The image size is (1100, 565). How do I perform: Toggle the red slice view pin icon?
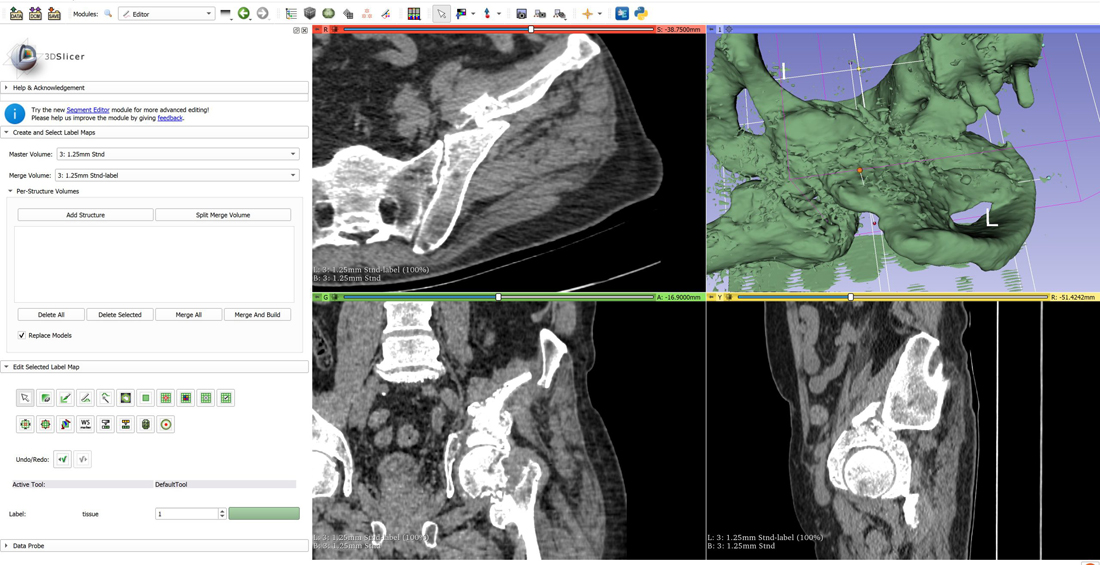click(318, 30)
